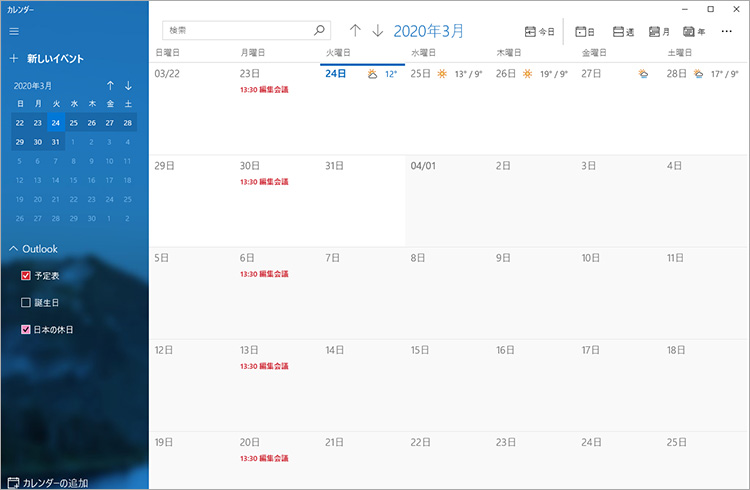This screenshot has width=750, height=490.
Task: Enable the 誕生日 calendar checkbox
Action: [x=26, y=302]
